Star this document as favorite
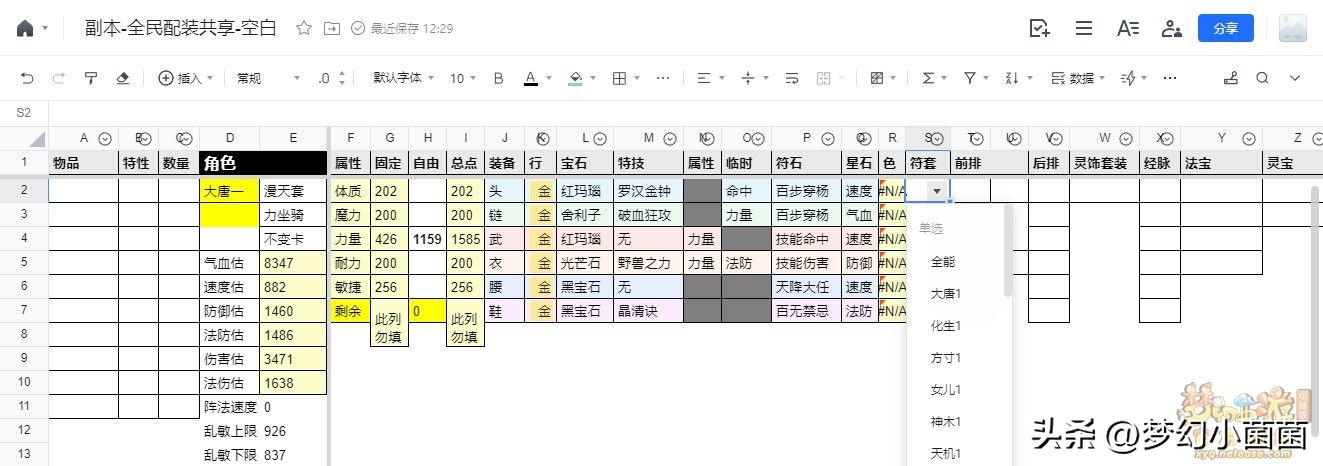 [x=304, y=28]
